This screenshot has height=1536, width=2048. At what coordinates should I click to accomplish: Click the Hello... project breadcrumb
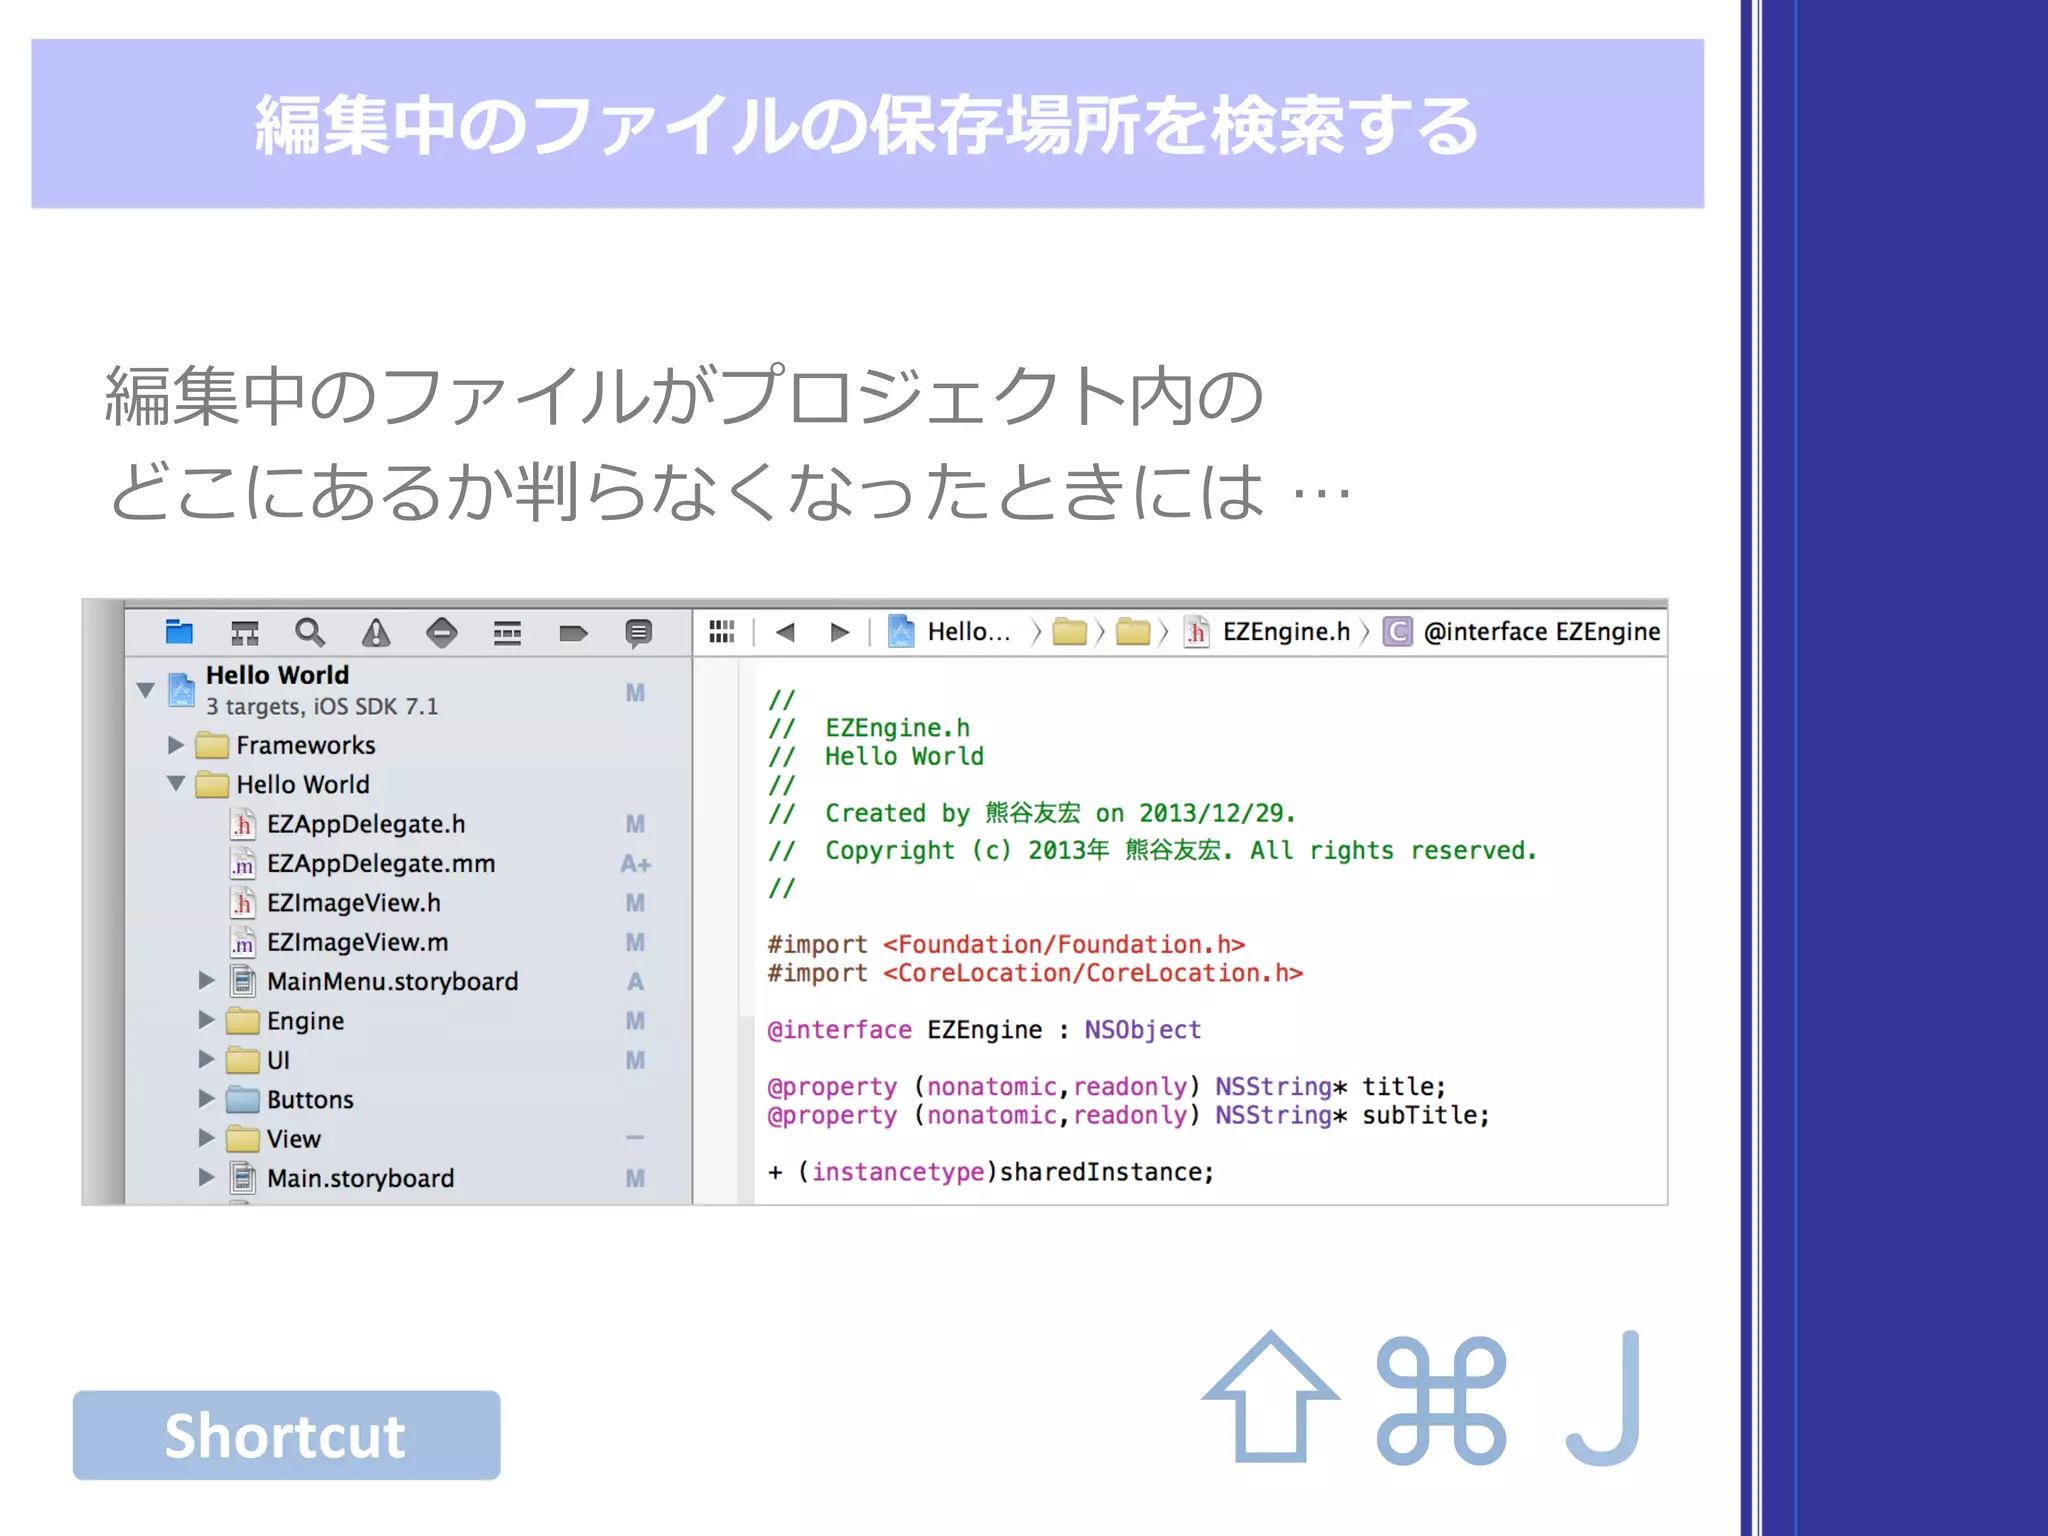952,631
